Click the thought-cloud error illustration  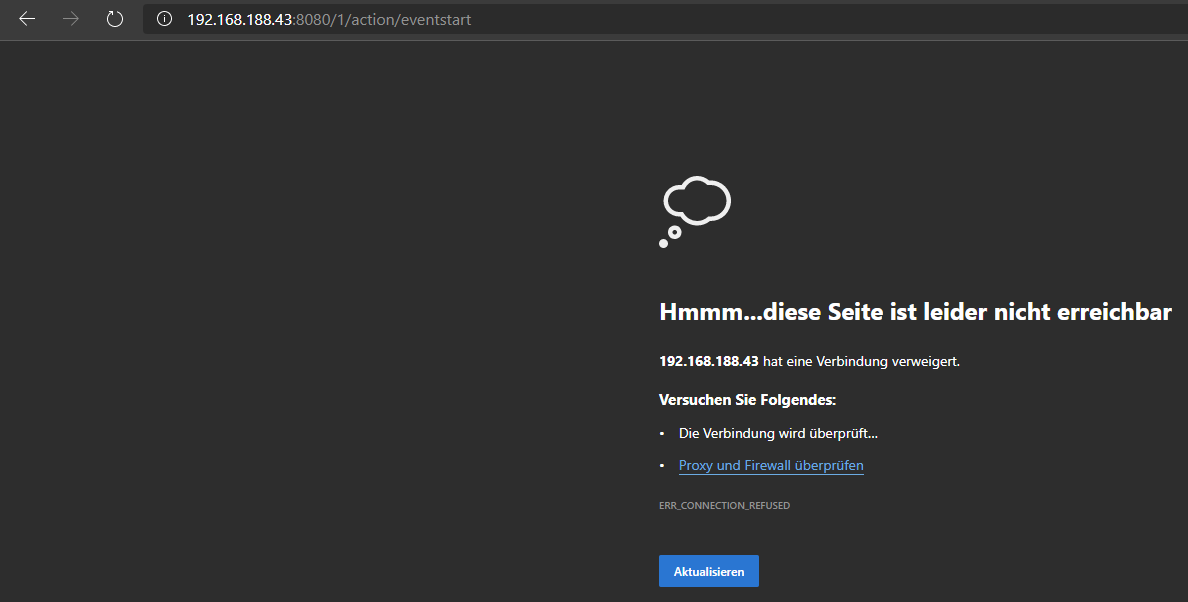pyautogui.click(x=695, y=211)
